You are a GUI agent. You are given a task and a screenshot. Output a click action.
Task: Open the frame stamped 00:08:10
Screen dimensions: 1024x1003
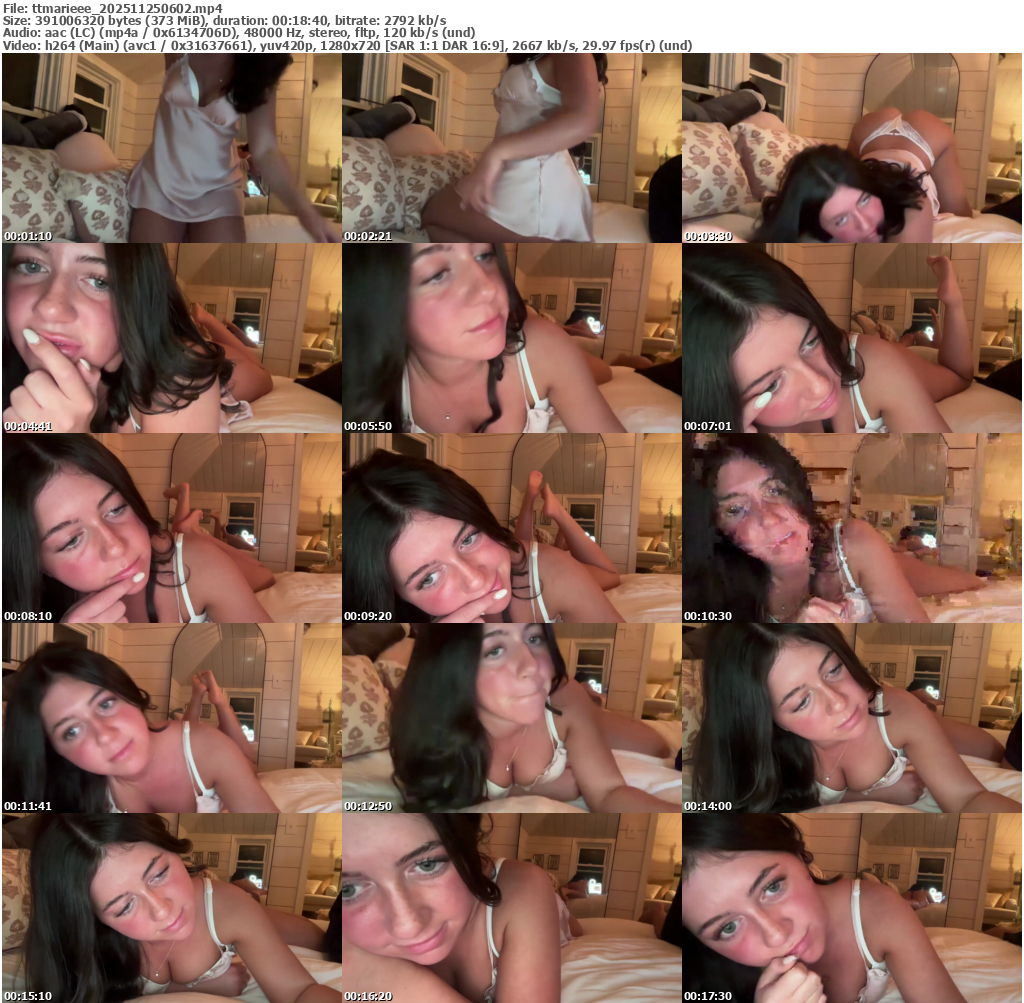[x=172, y=528]
